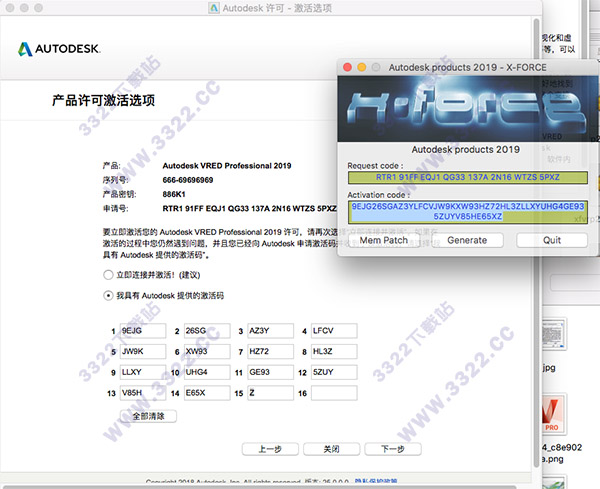This screenshot has height=489, width=600.
Task: Click the red PRO file icon in background
Action: tap(553, 415)
